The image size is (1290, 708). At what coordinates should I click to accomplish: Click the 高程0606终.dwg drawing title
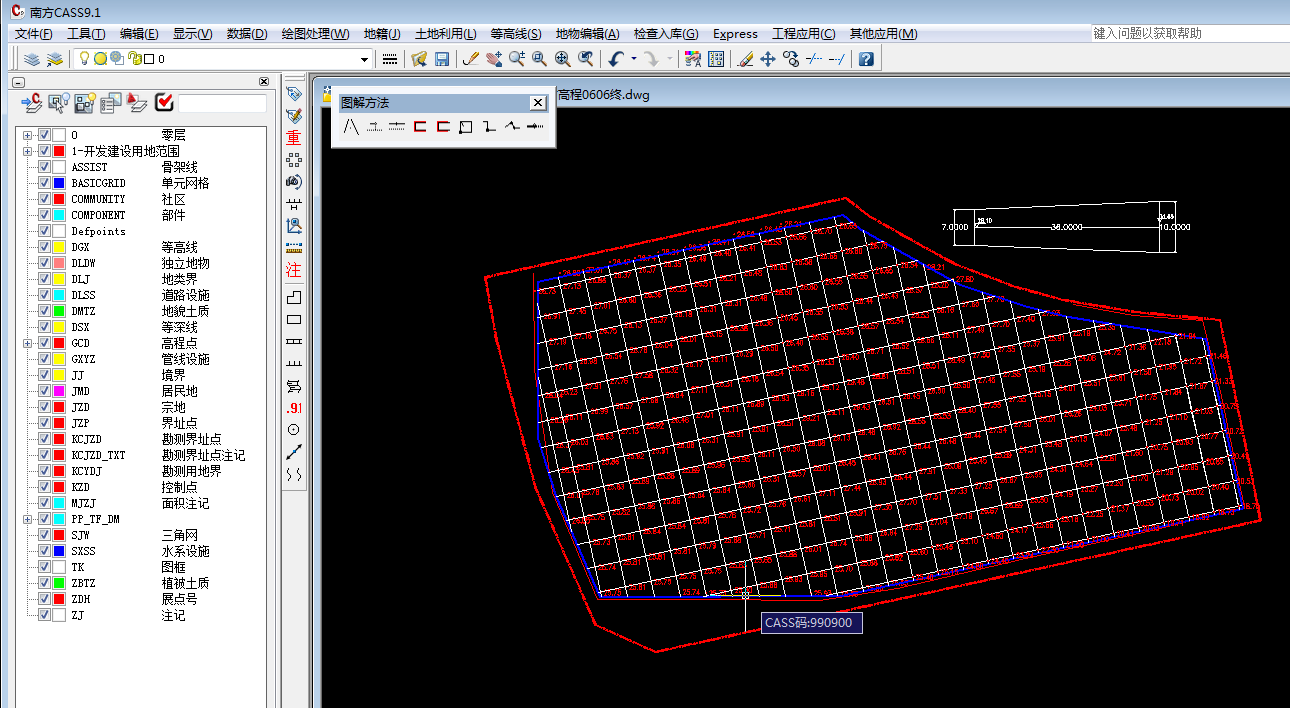tap(603, 95)
